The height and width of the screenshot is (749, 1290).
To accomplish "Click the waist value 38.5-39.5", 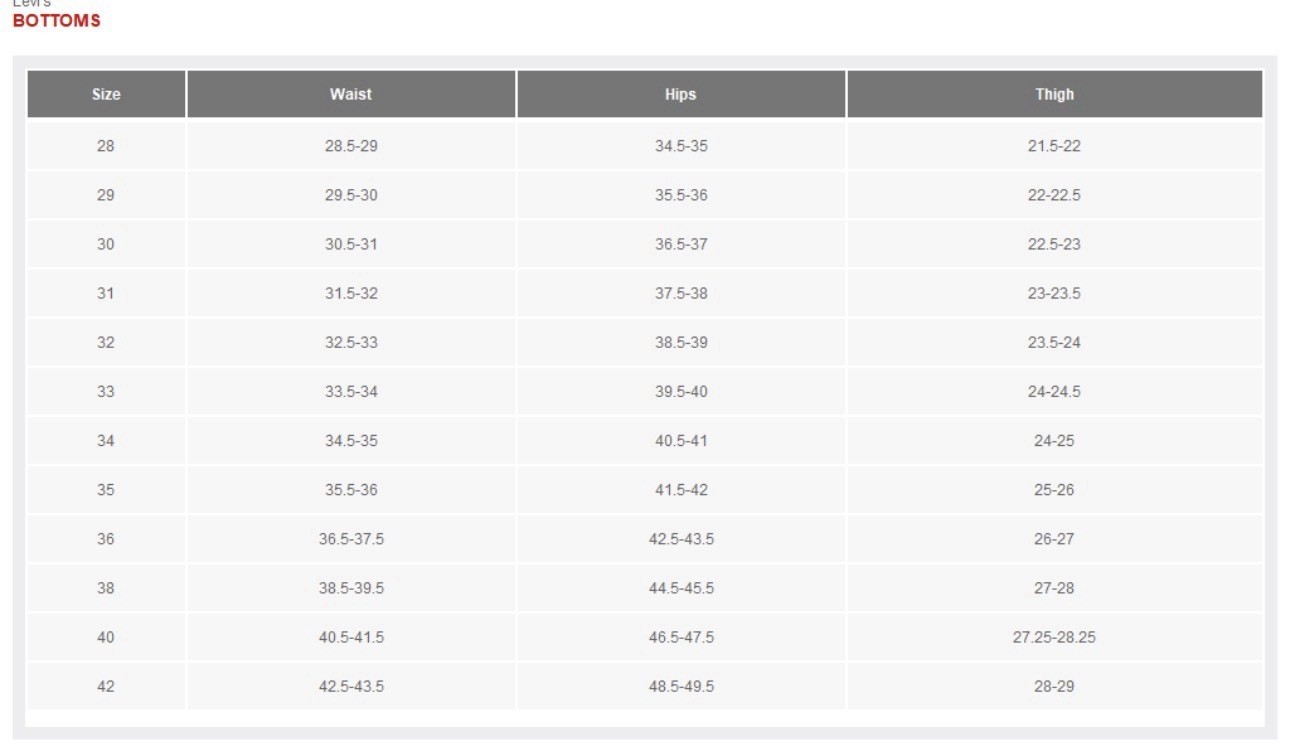I will point(351,588).
